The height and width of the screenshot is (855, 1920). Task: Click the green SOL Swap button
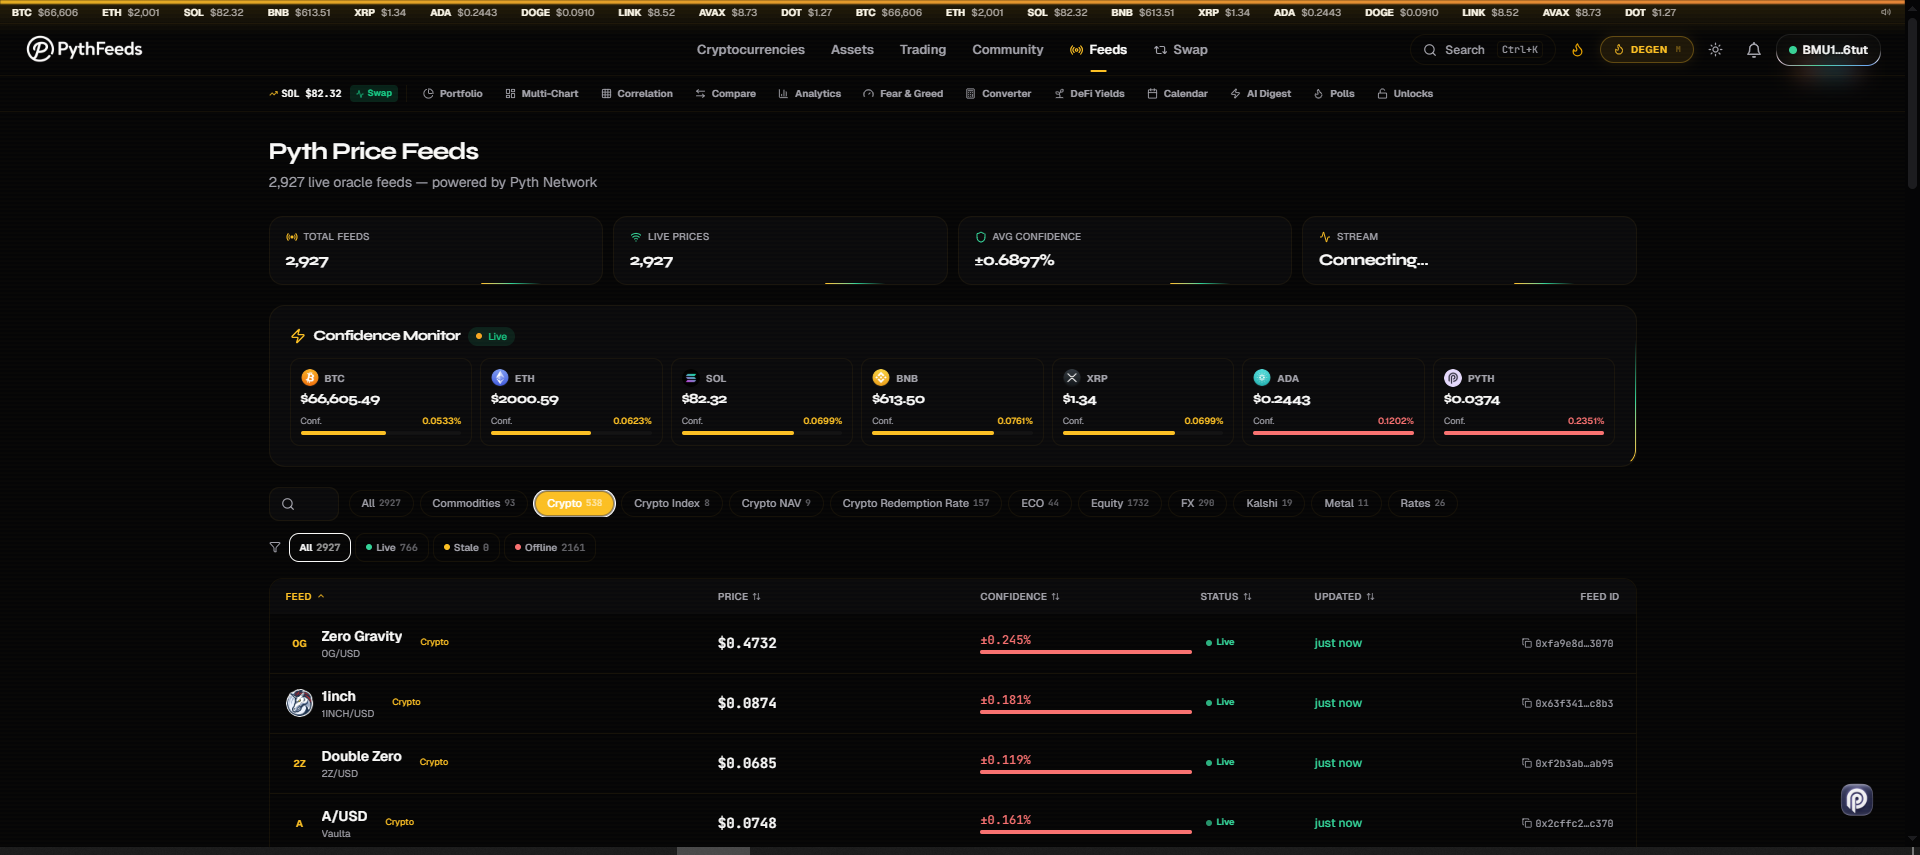(x=374, y=93)
